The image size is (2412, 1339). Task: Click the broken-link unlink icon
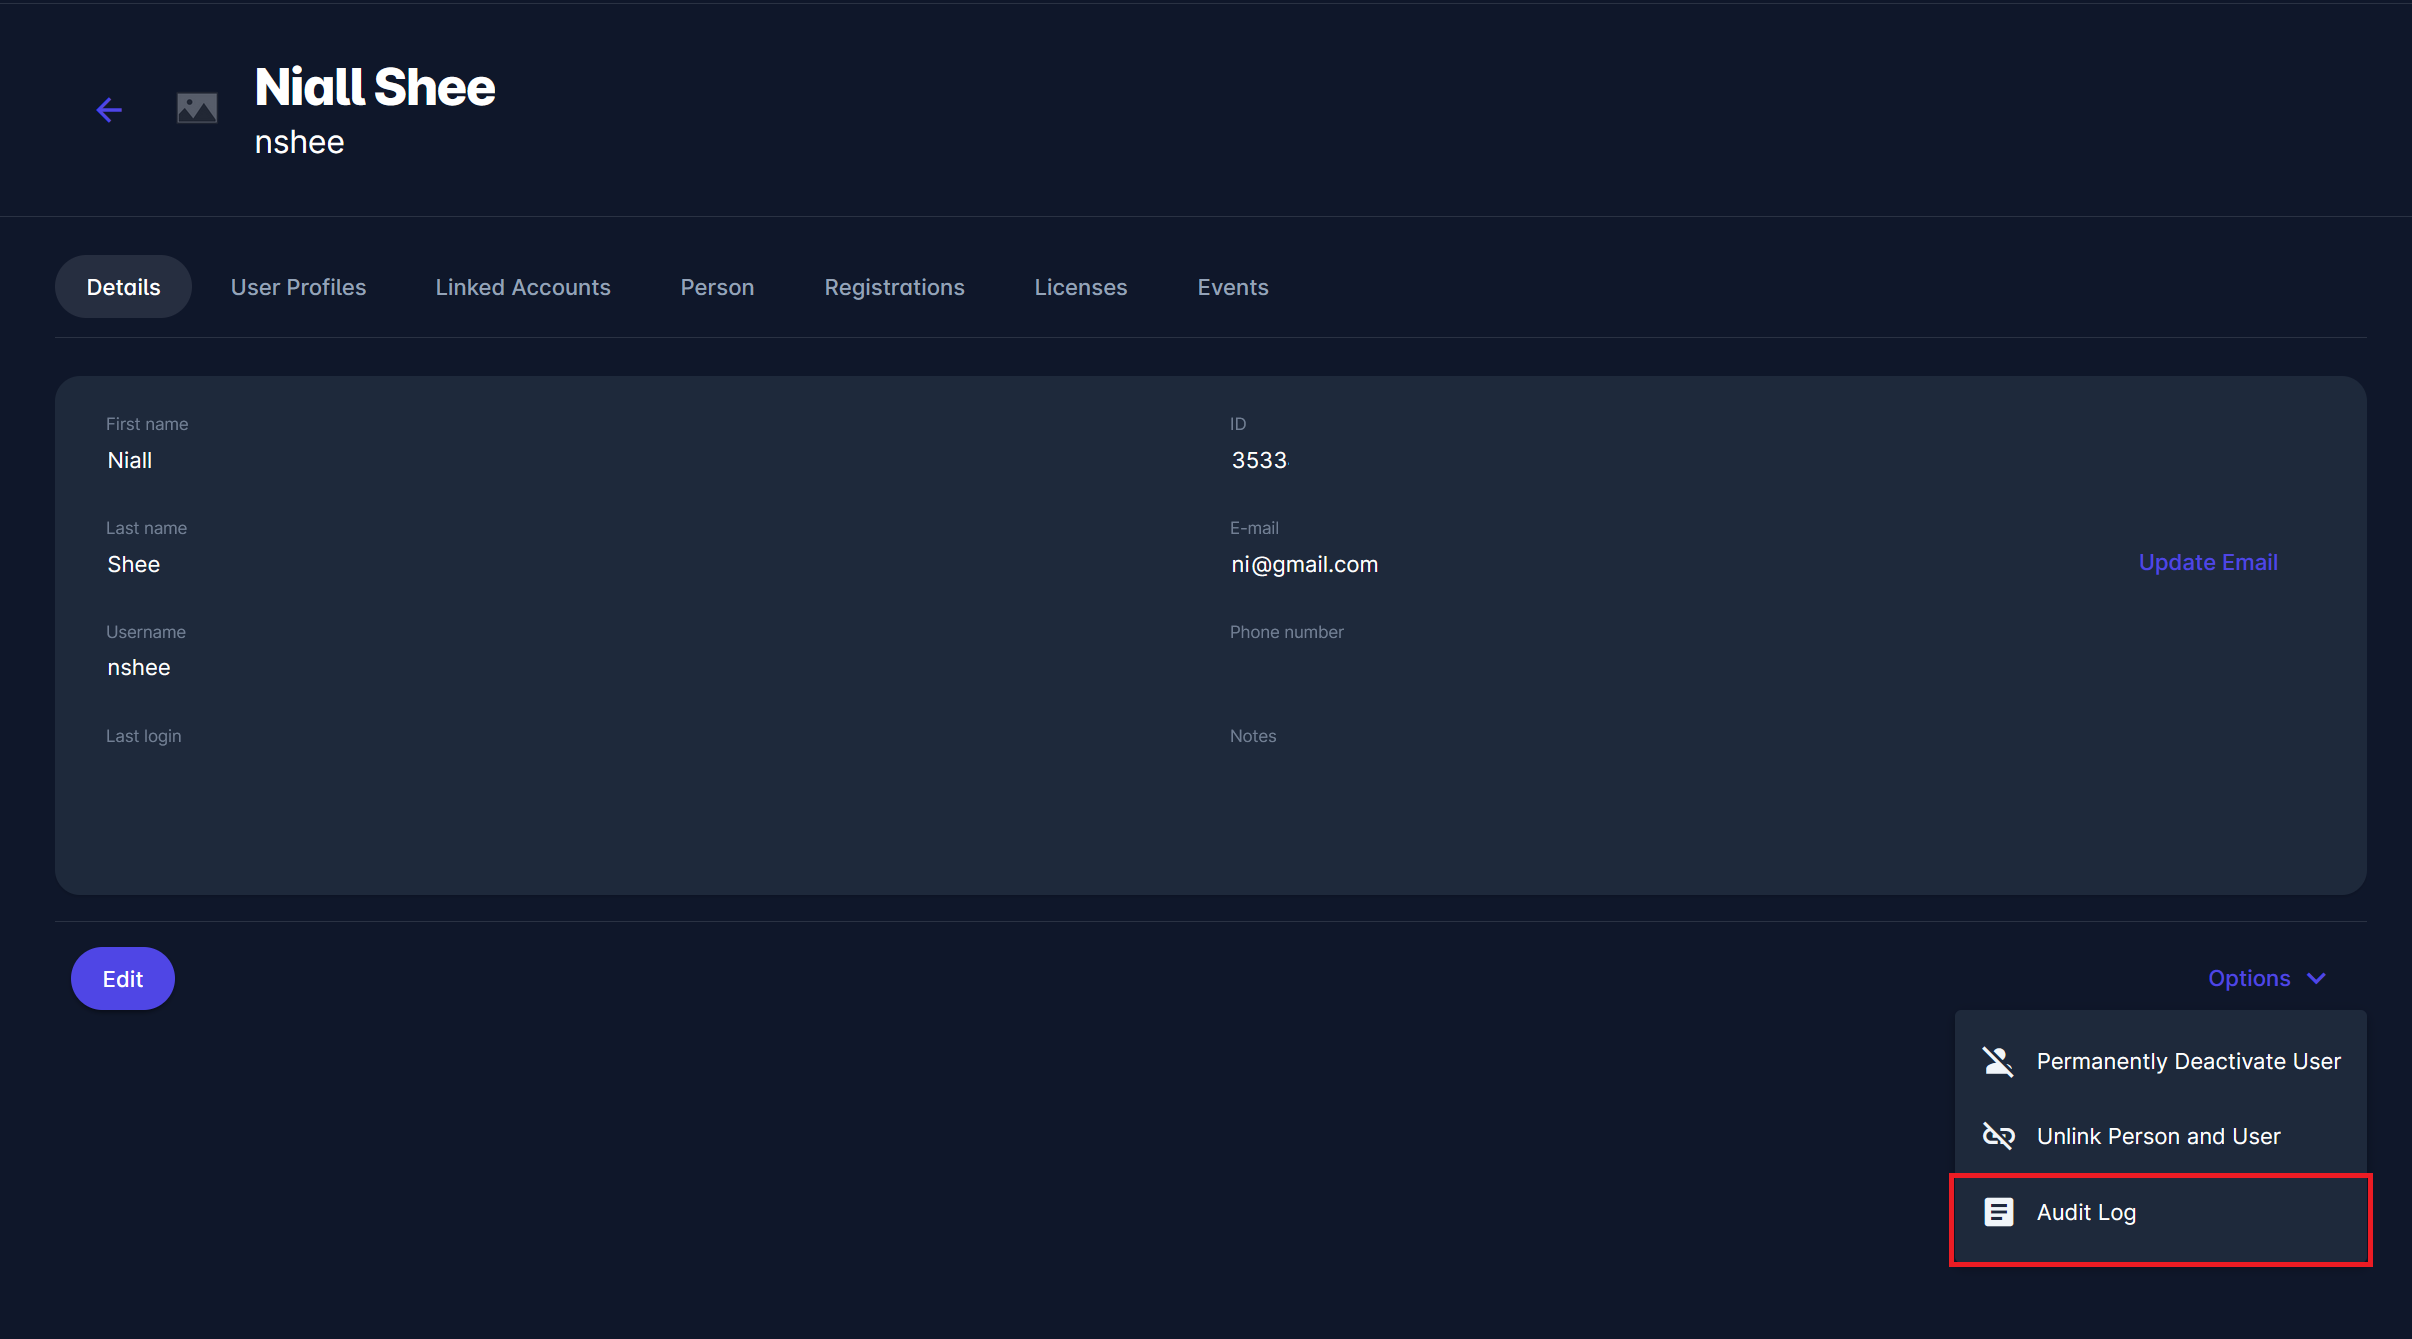coord(1998,1136)
